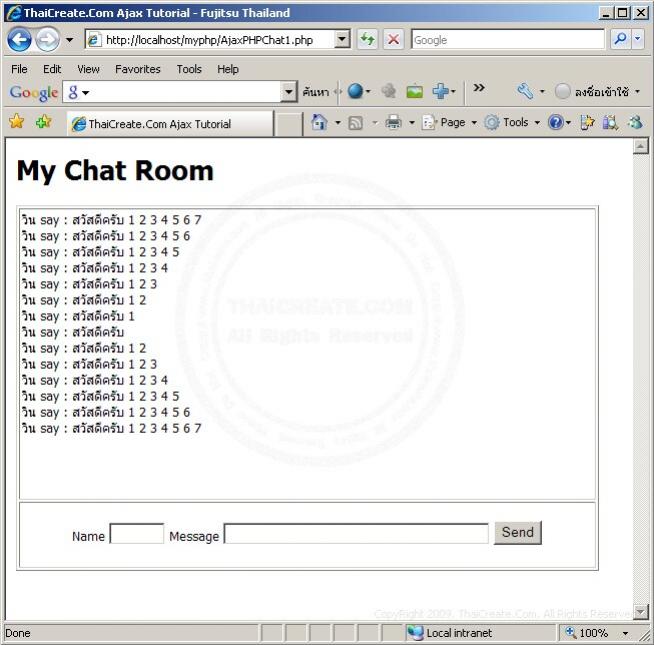
Task: Open the Print options dropdown arrow
Action: [412, 123]
